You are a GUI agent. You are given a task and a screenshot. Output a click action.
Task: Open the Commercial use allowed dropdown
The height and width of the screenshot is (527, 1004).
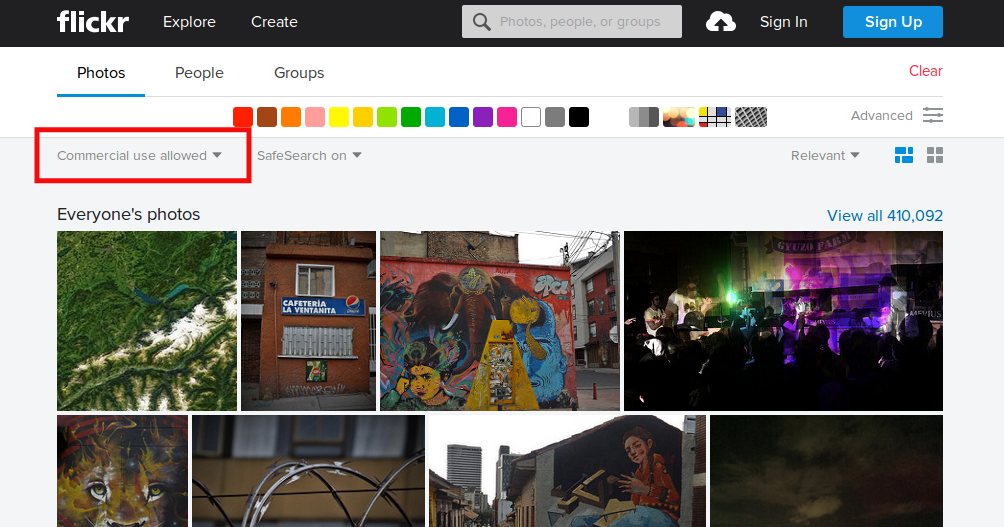[139, 156]
